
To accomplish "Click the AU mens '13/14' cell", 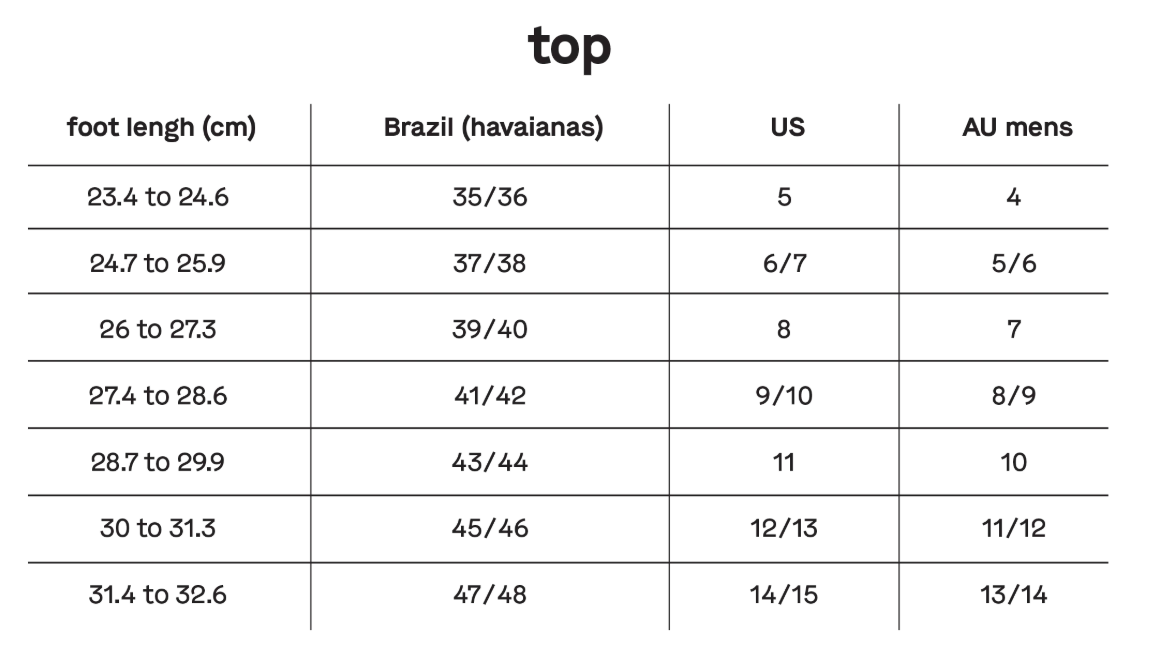I will pos(1014,594).
